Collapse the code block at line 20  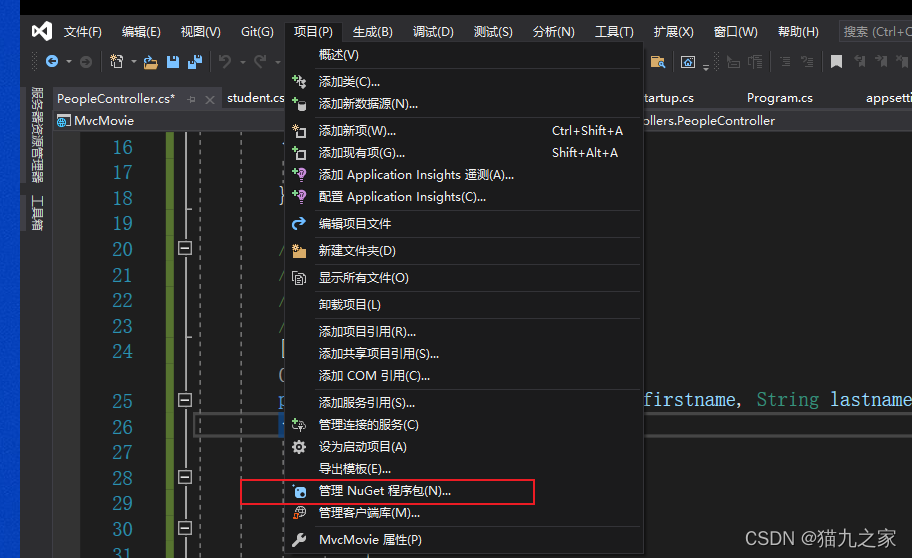(185, 248)
